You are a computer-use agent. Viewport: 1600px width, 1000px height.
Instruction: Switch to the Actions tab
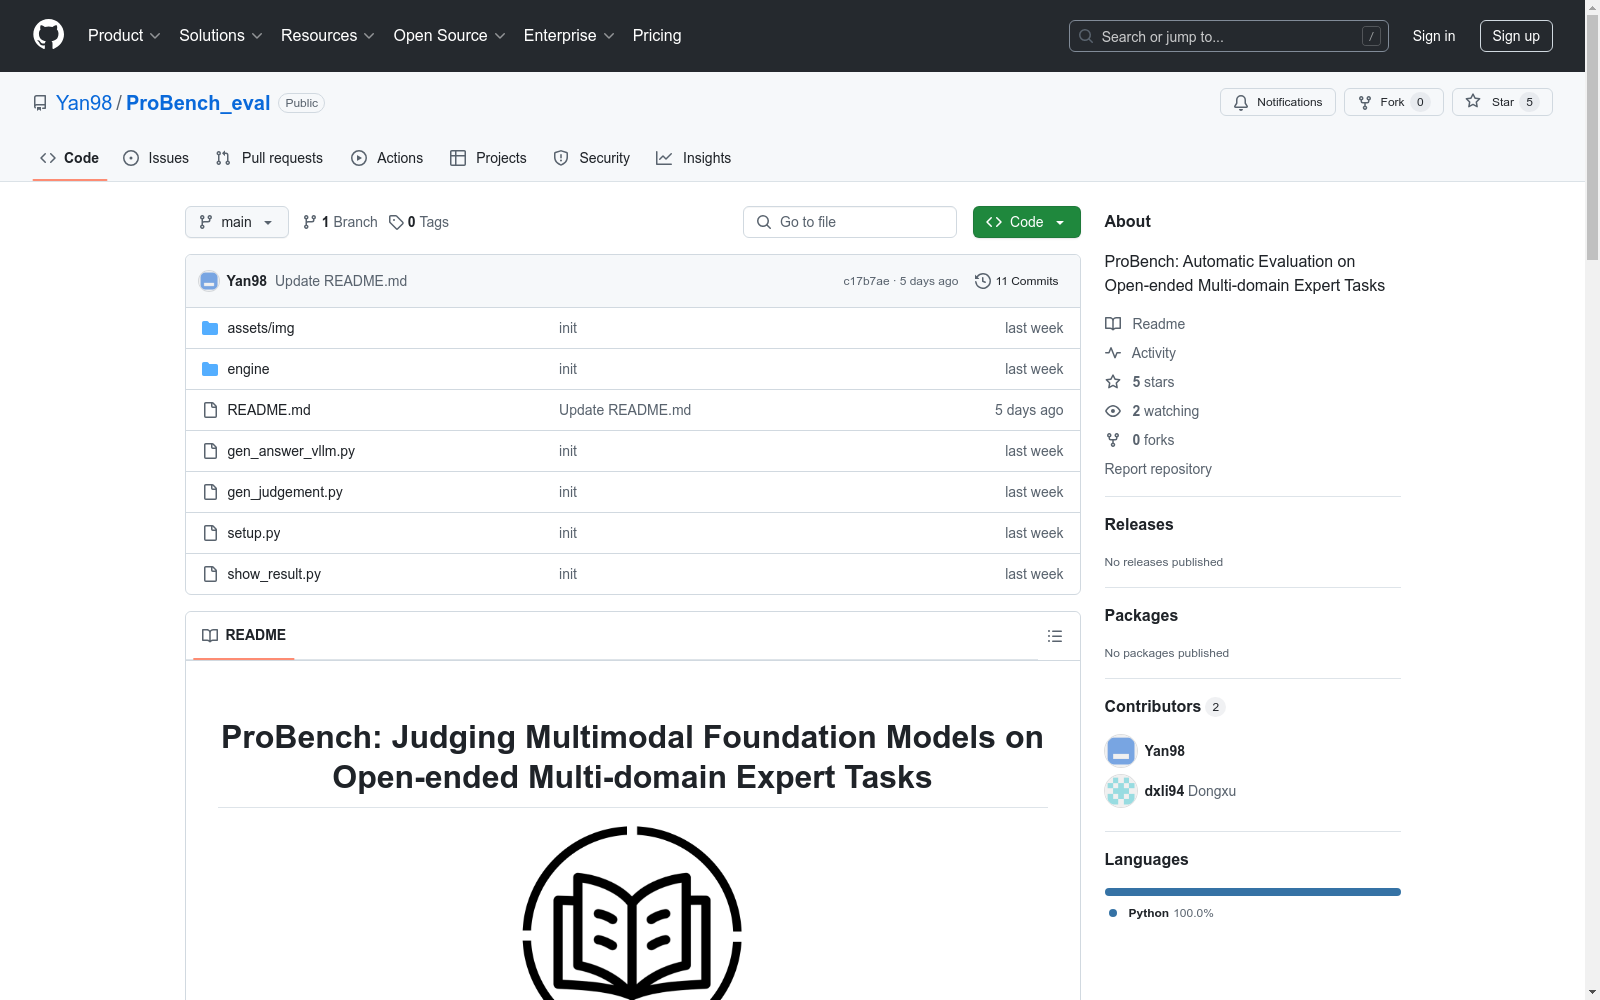click(x=387, y=158)
